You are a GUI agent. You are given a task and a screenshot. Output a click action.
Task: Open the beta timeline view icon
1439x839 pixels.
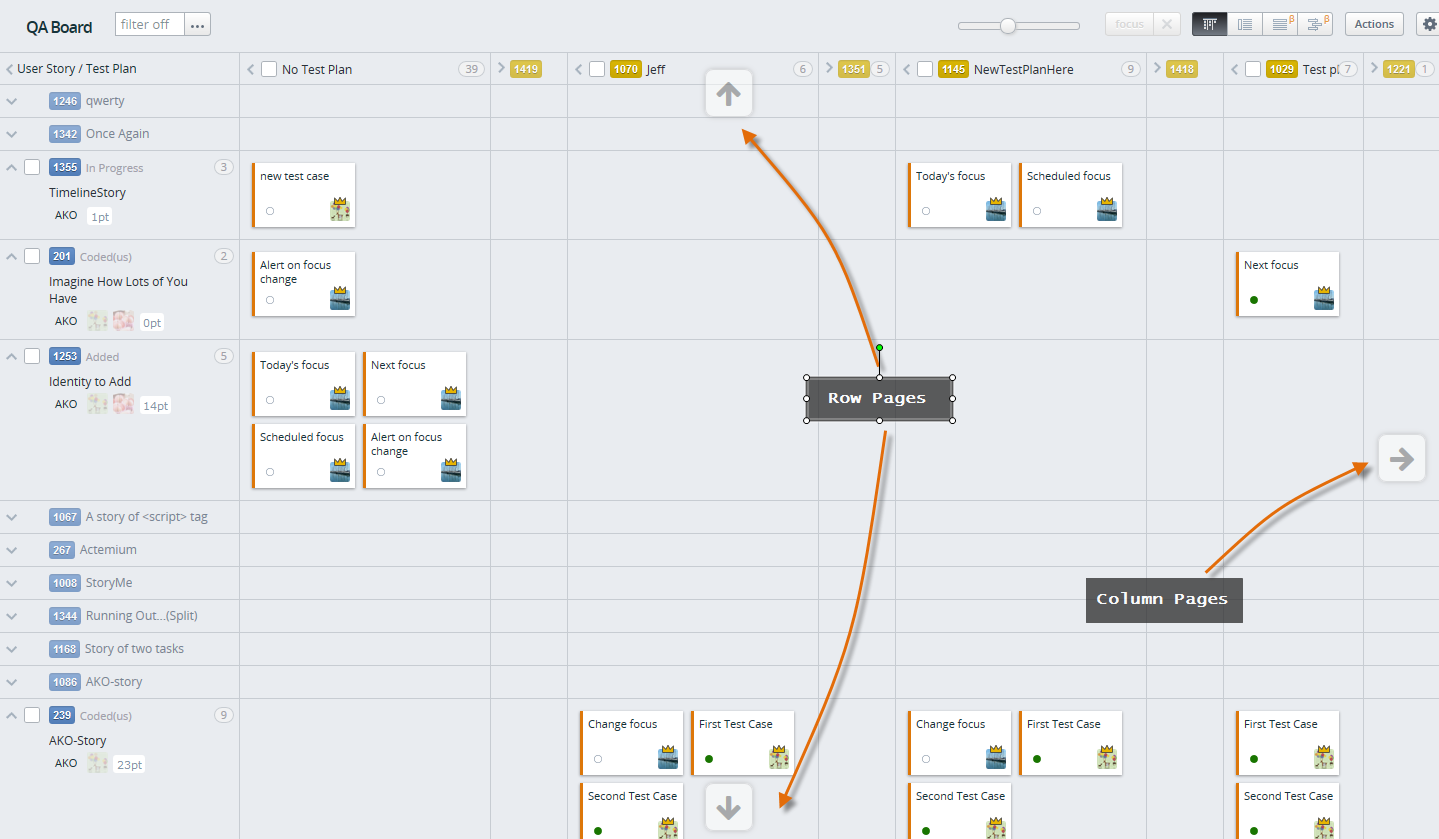(x=1315, y=24)
